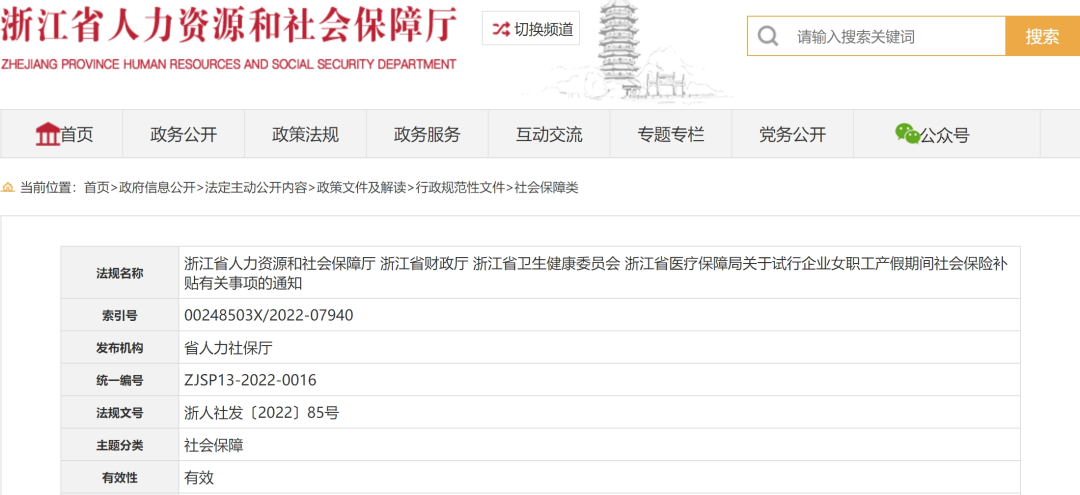Click the 社会保障类 breadcrumb link

546,188
